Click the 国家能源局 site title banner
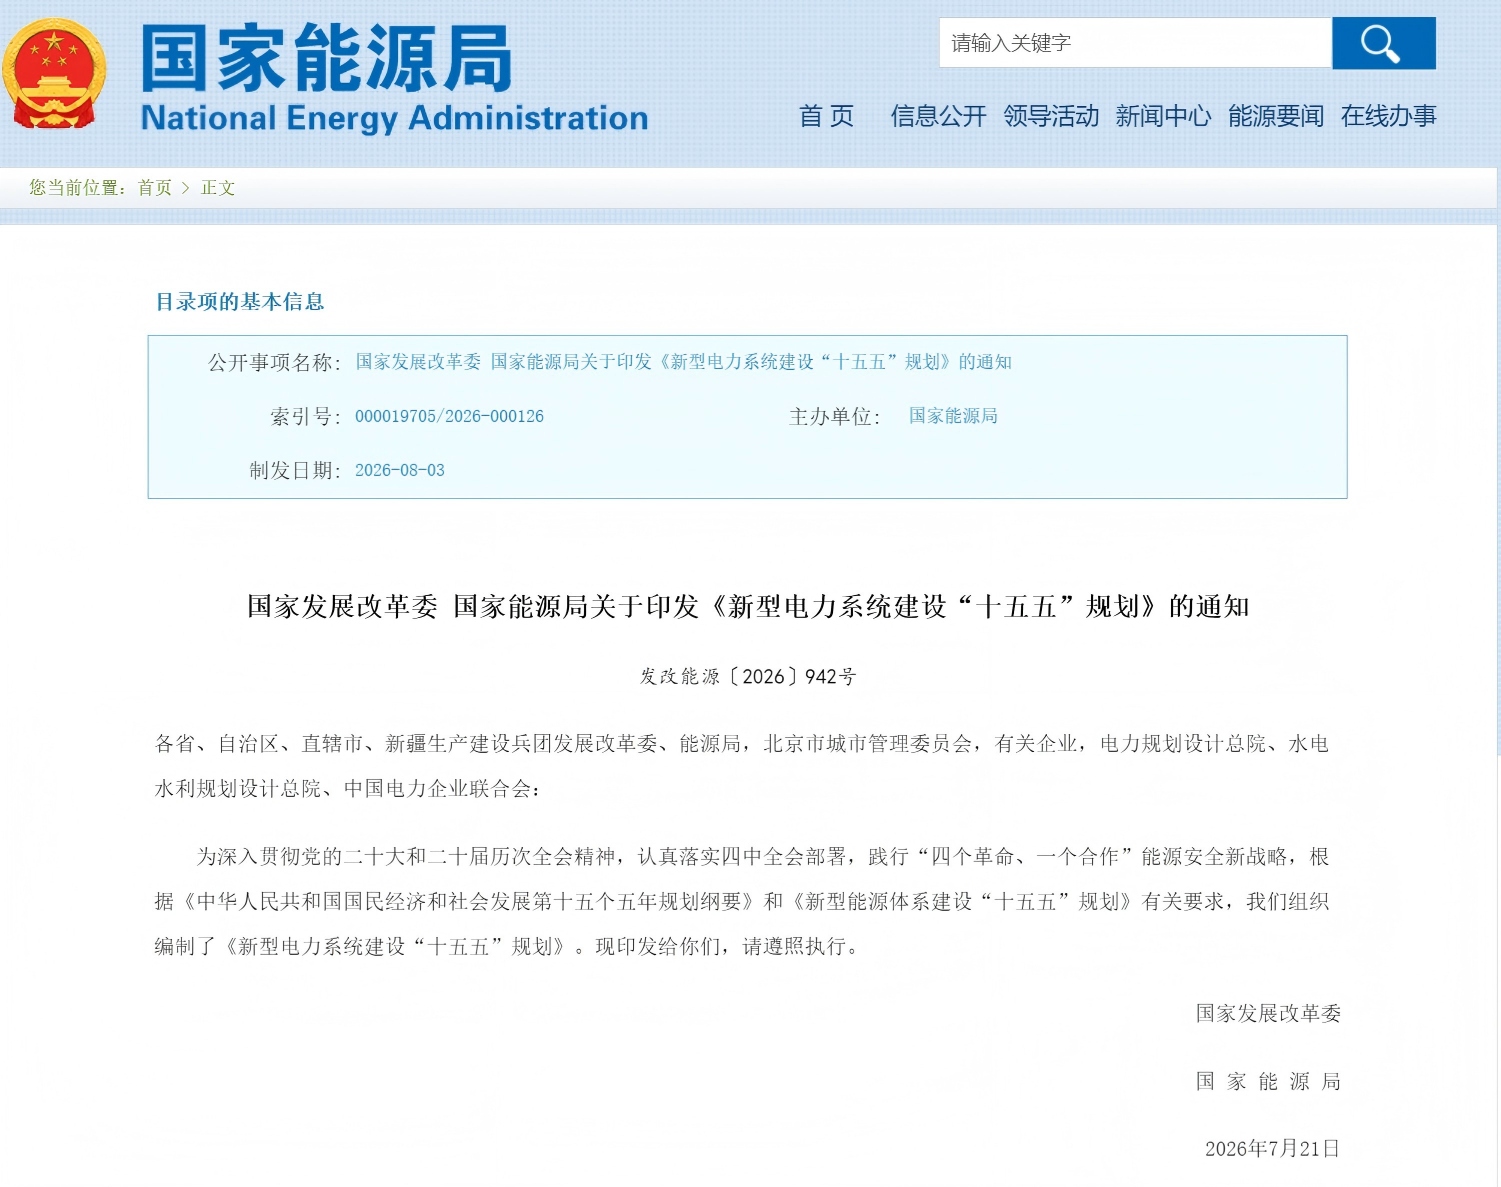Image resolution: width=1501 pixels, height=1187 pixels. [x=327, y=58]
